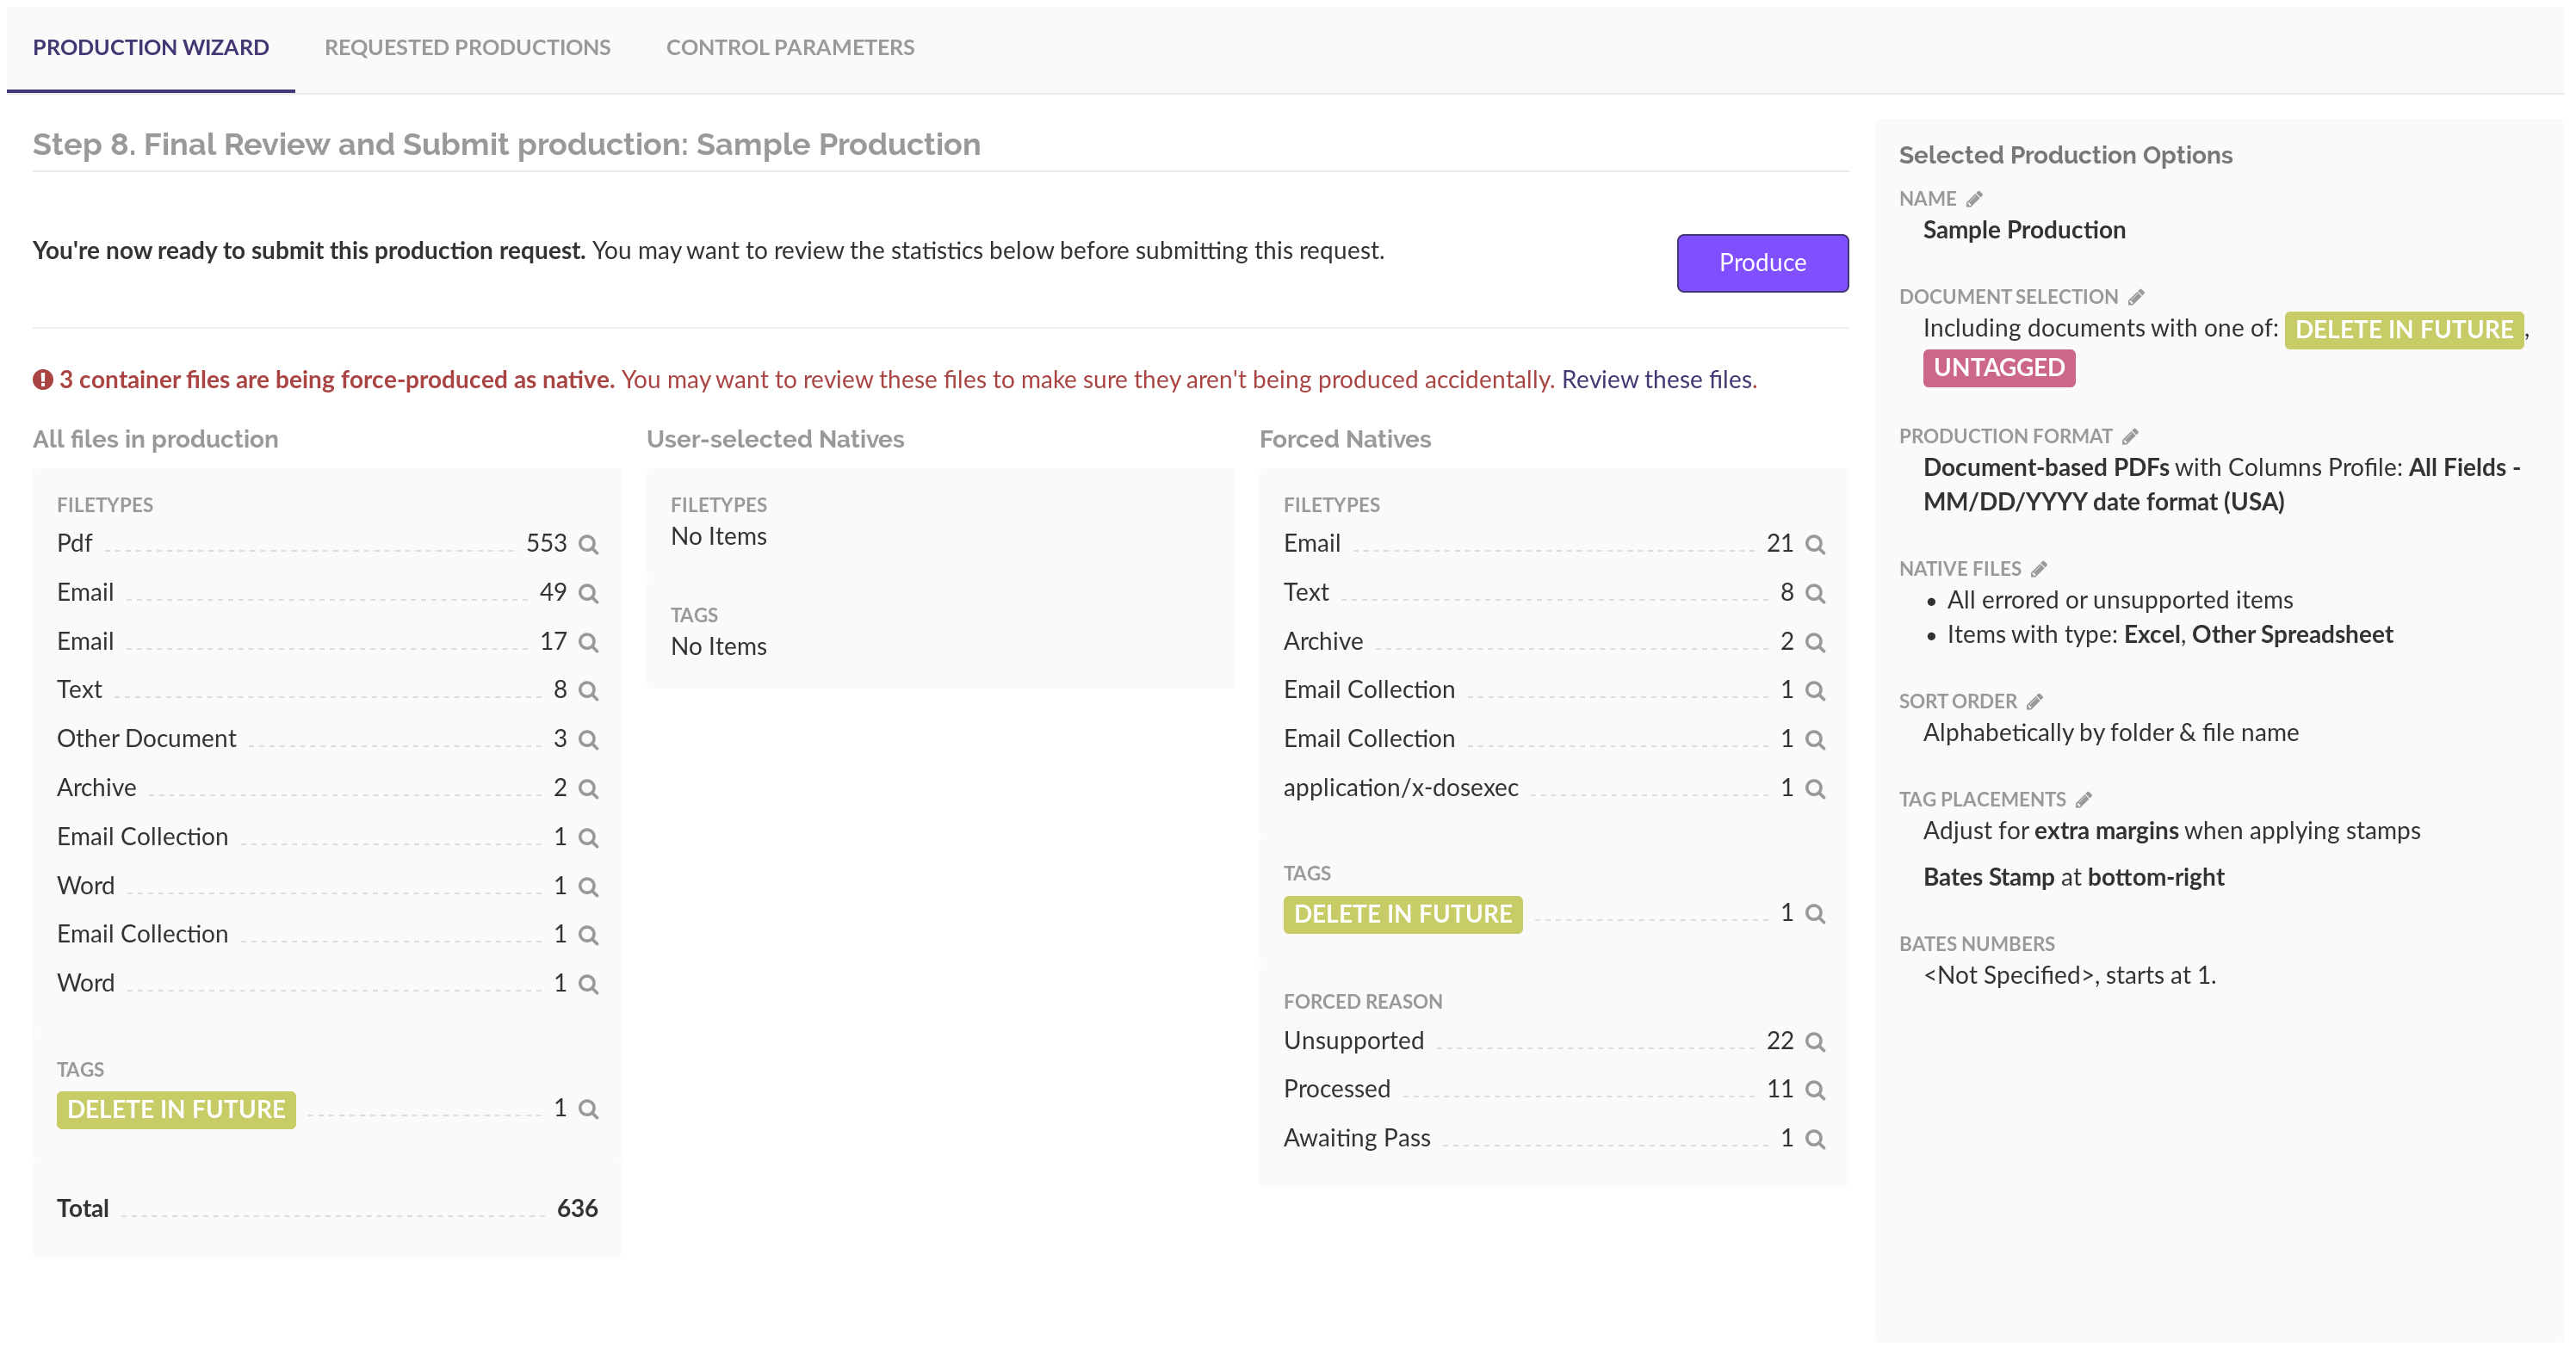Viewport: 2576px width, 1353px height.
Task: Edit the Tag Placements options
Action: [2083, 799]
